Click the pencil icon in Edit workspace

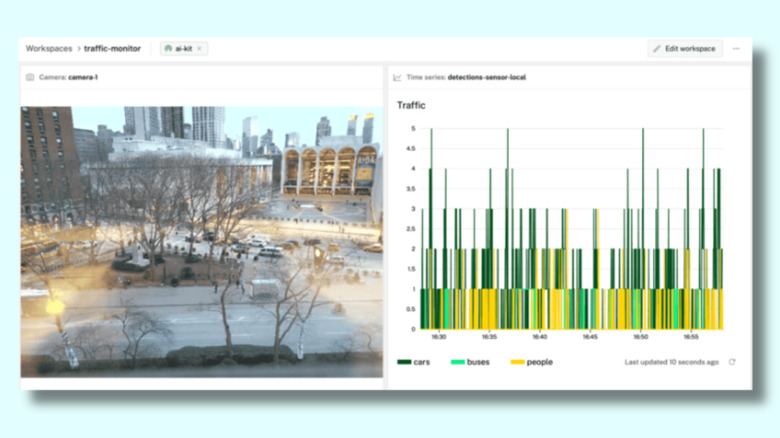coord(657,48)
